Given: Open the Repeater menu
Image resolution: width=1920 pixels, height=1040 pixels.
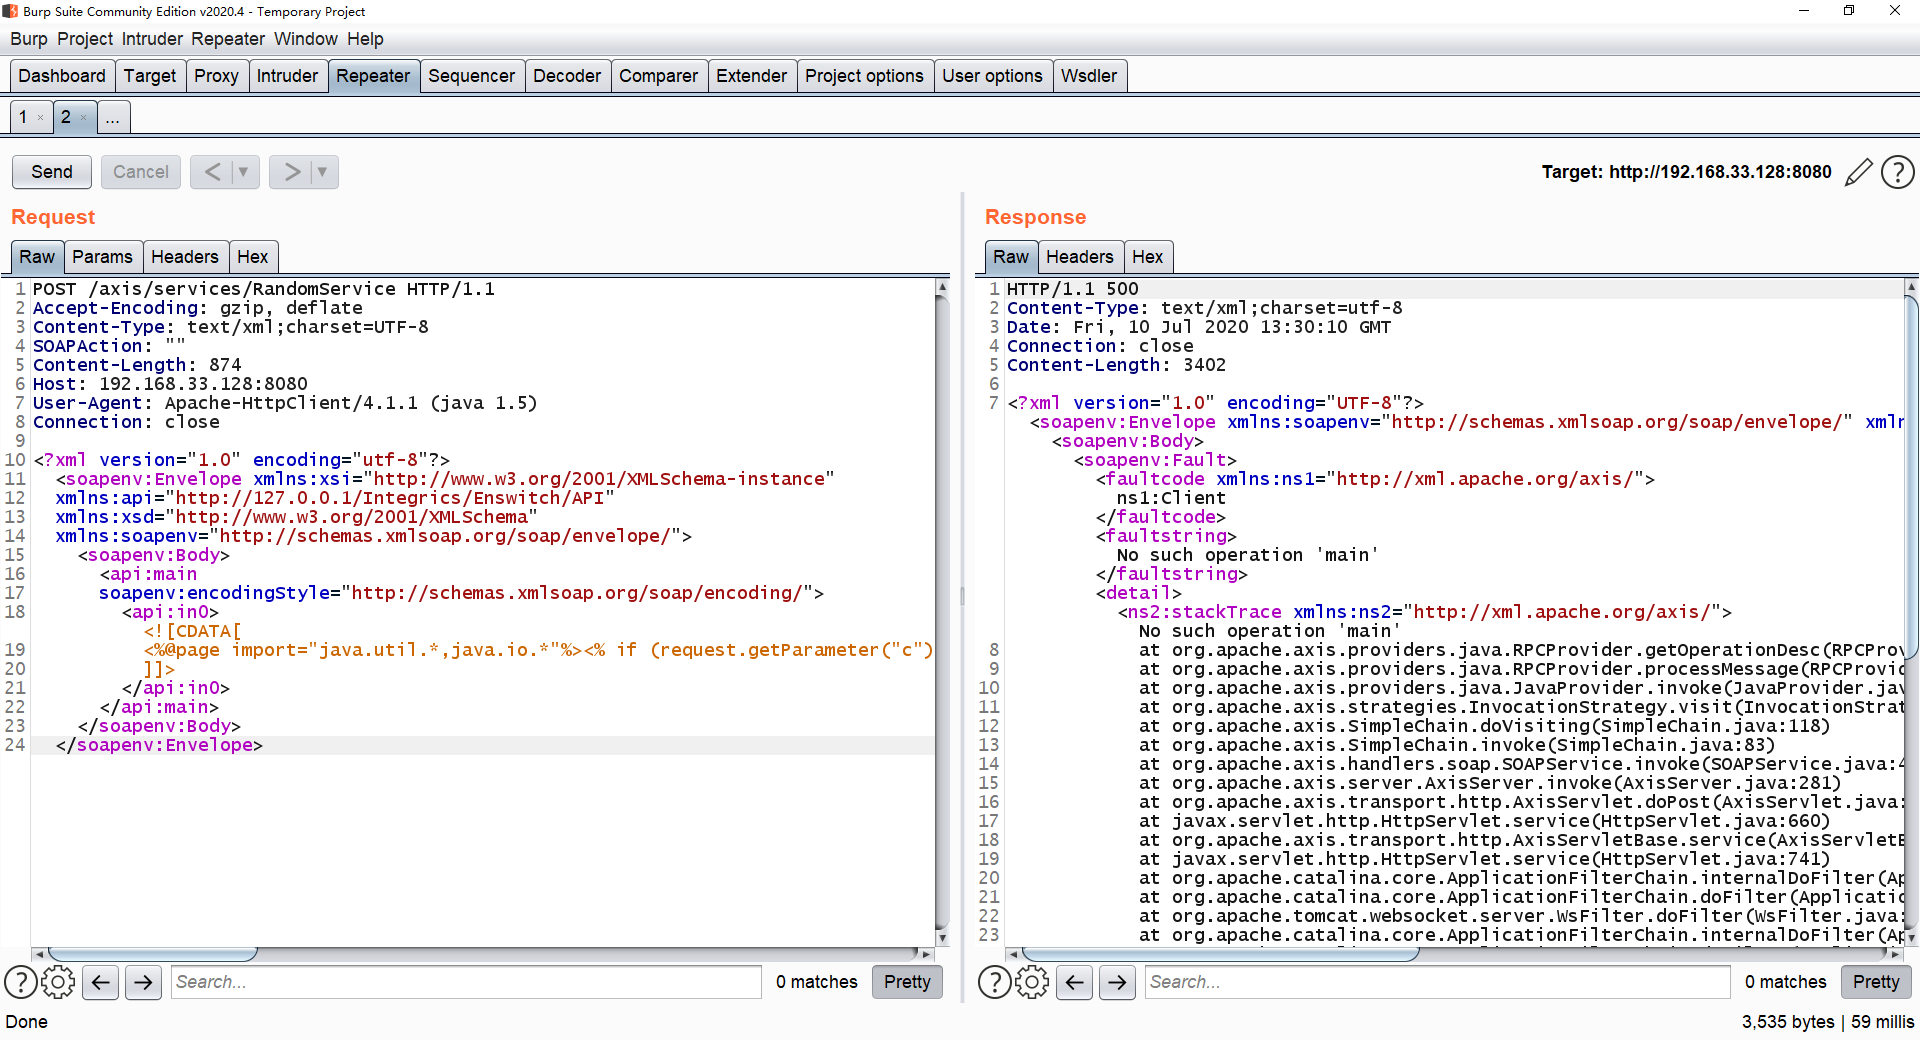Looking at the screenshot, I should [x=228, y=39].
